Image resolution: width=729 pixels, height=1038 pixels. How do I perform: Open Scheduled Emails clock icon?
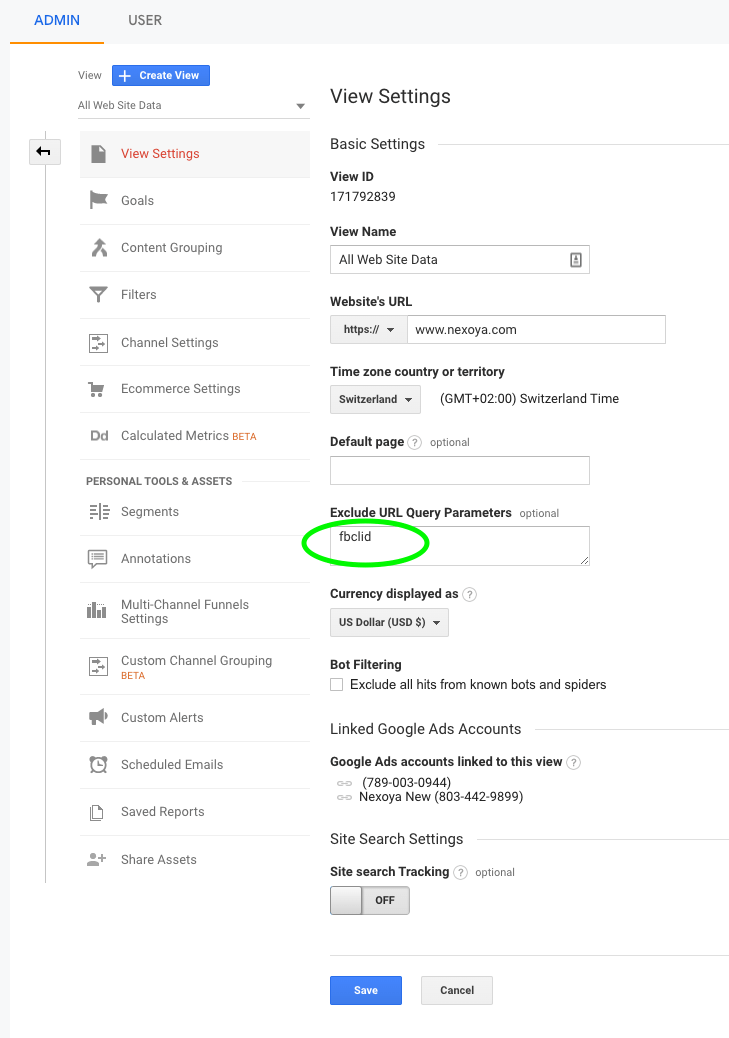coord(97,764)
